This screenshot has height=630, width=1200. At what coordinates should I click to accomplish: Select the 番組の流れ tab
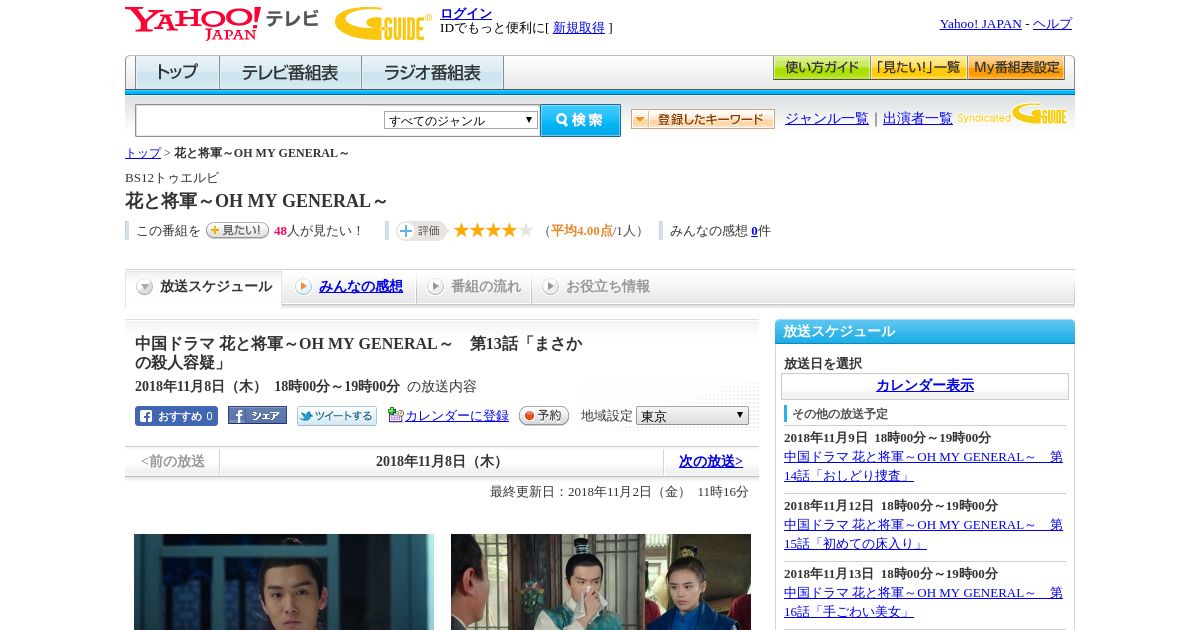pos(475,286)
